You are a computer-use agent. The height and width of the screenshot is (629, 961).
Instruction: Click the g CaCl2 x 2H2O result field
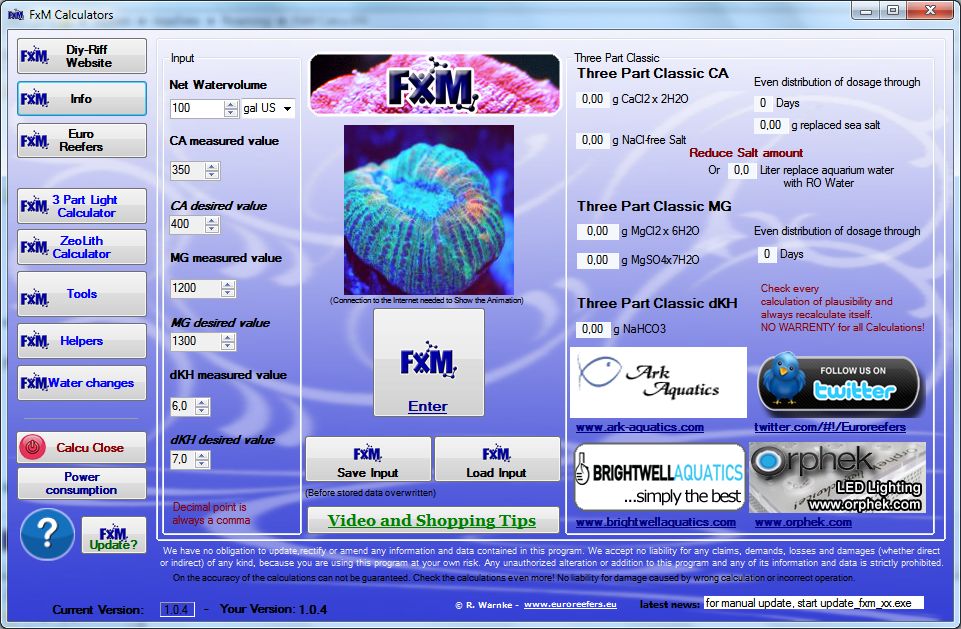pyautogui.click(x=592, y=99)
